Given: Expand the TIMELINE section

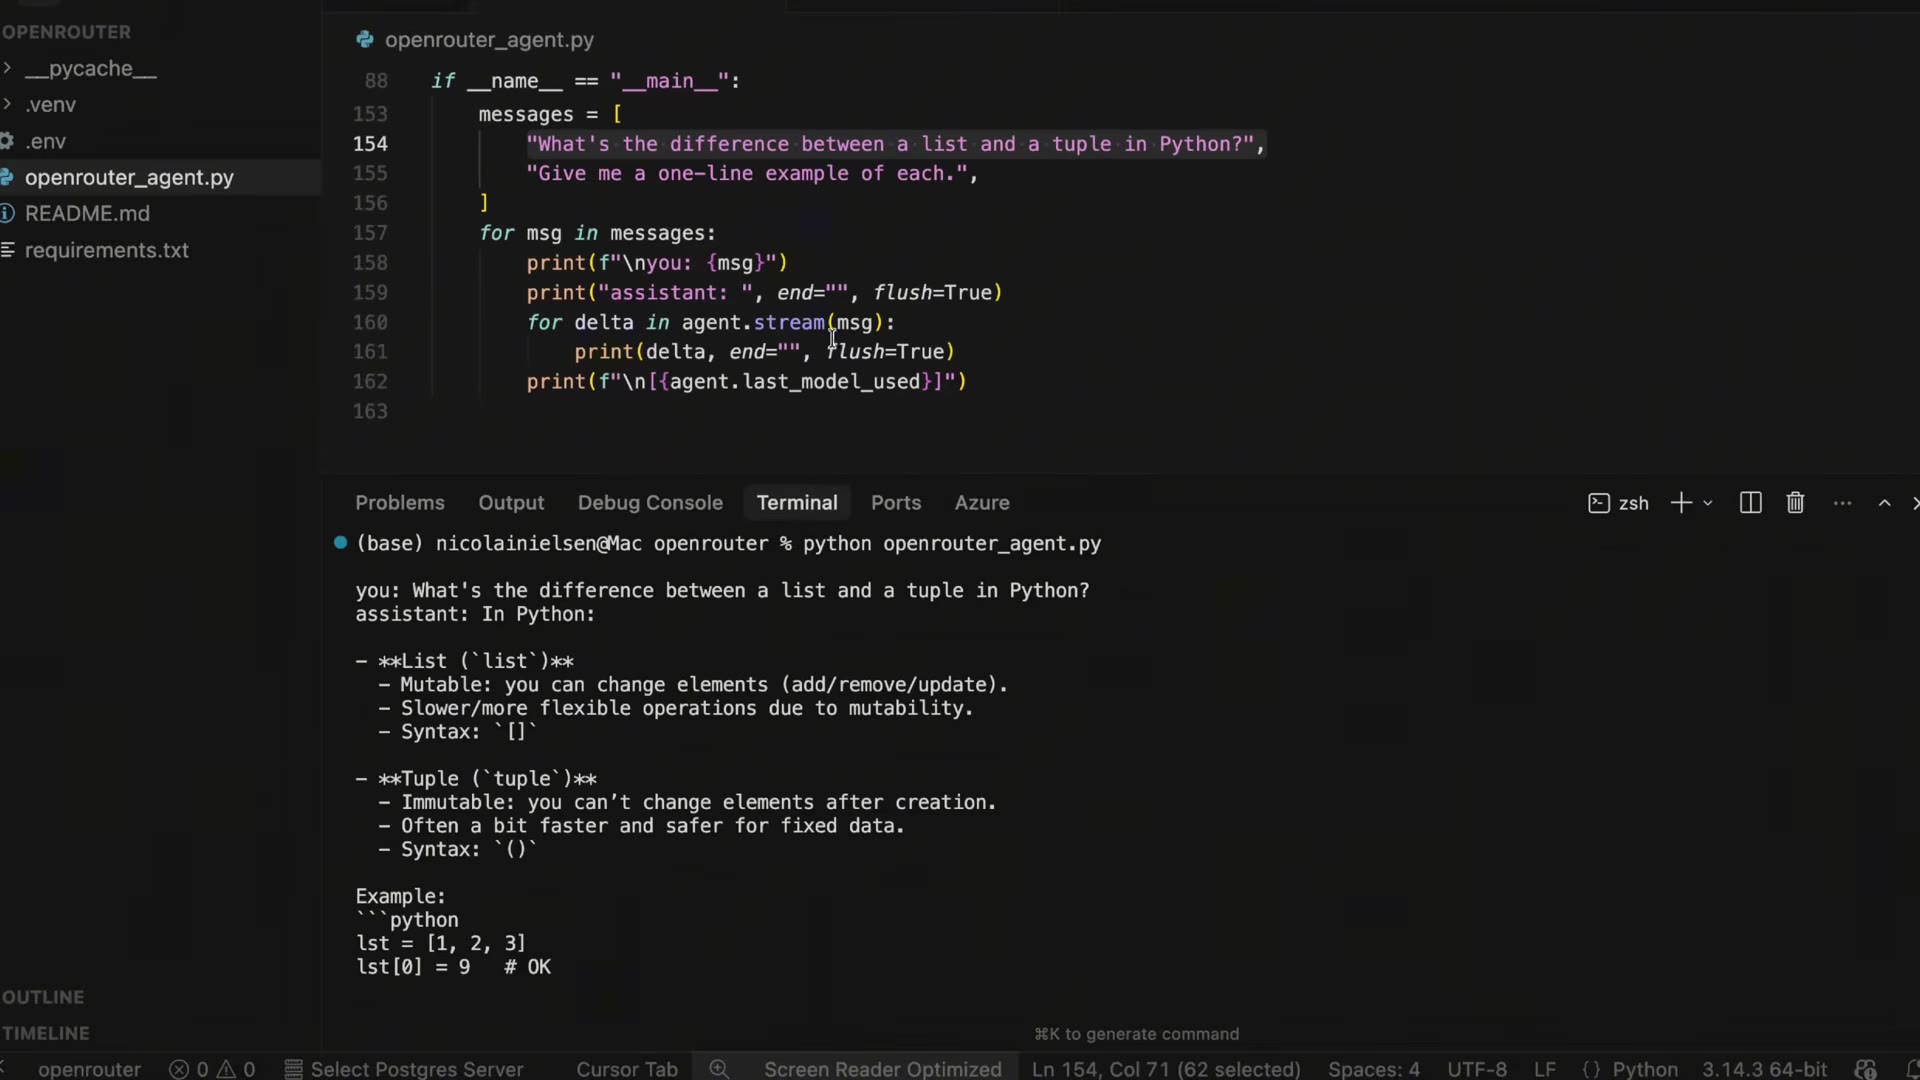Looking at the screenshot, I should pos(46,1033).
